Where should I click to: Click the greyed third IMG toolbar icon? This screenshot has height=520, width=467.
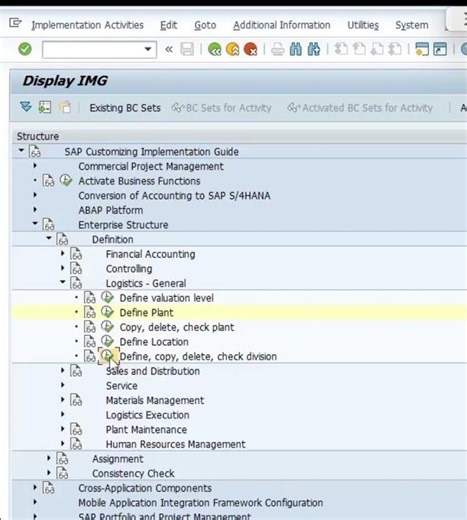pyautogui.click(x=65, y=107)
